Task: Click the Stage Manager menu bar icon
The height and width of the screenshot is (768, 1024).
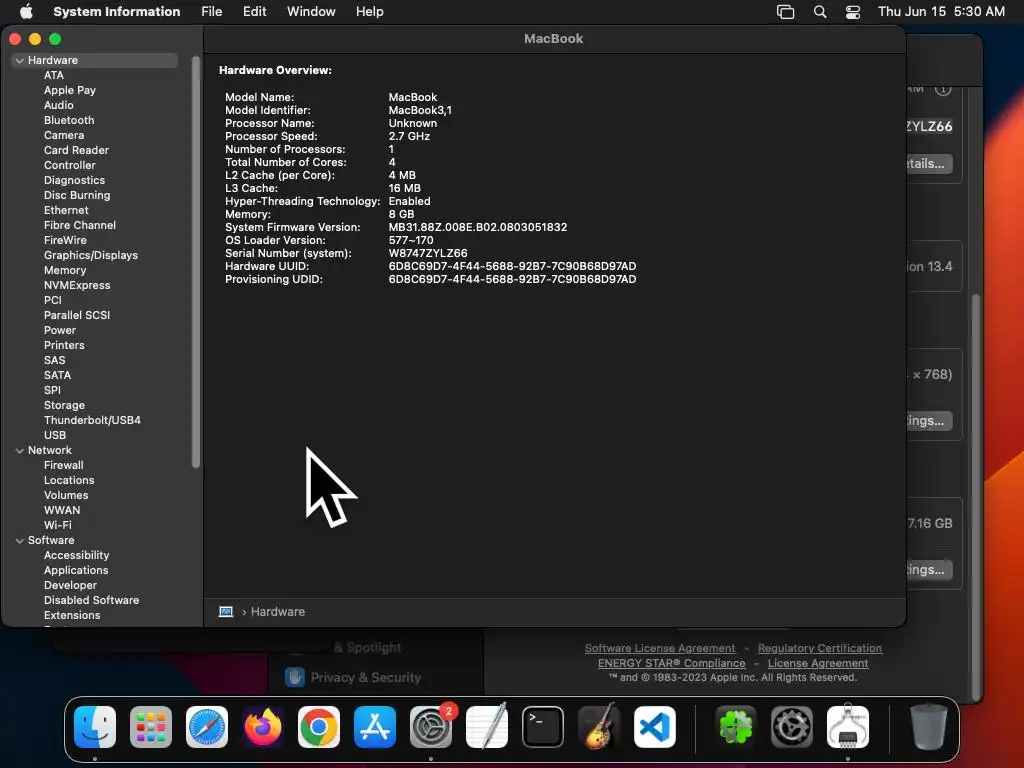Action: pyautogui.click(x=786, y=12)
